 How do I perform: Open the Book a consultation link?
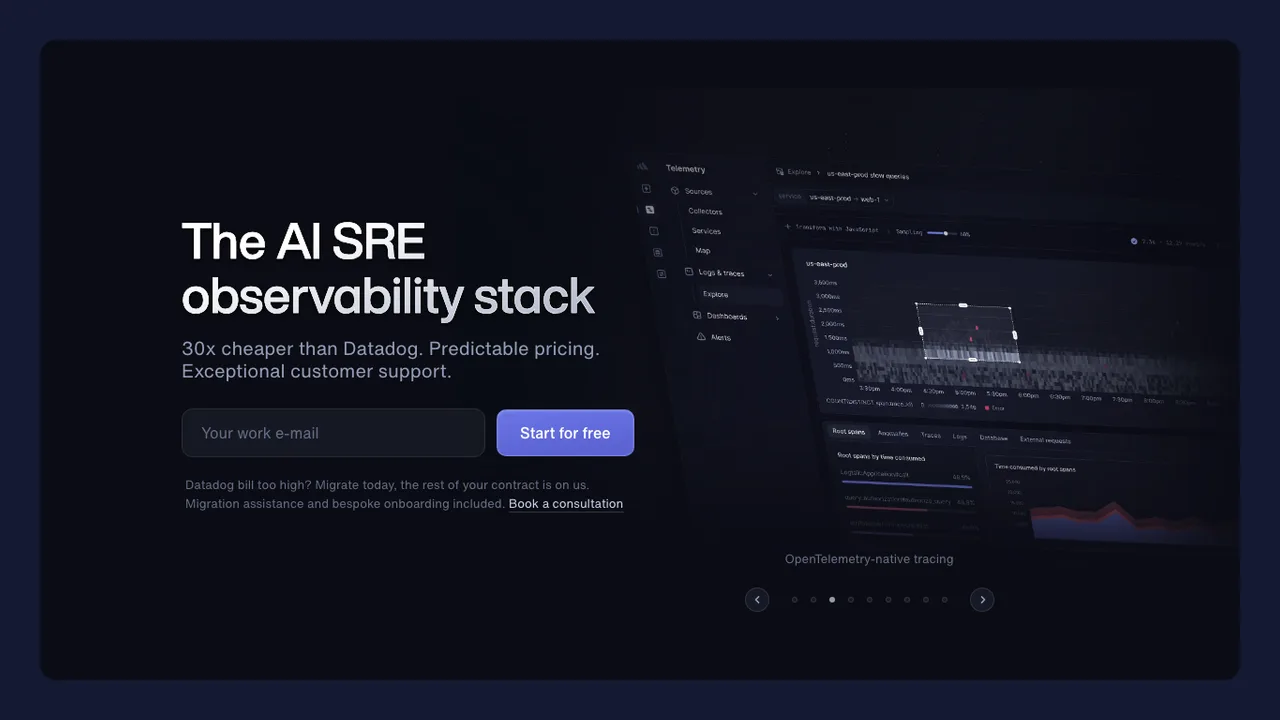click(566, 504)
